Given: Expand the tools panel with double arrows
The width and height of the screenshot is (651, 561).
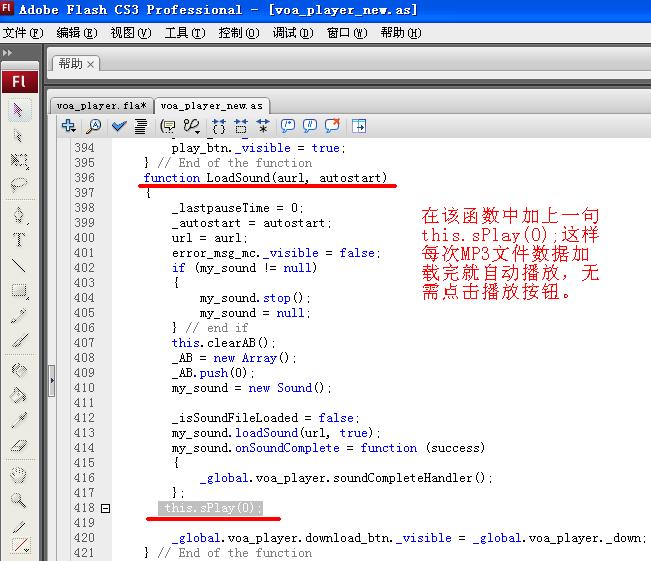Looking at the screenshot, I should tap(10, 51).
